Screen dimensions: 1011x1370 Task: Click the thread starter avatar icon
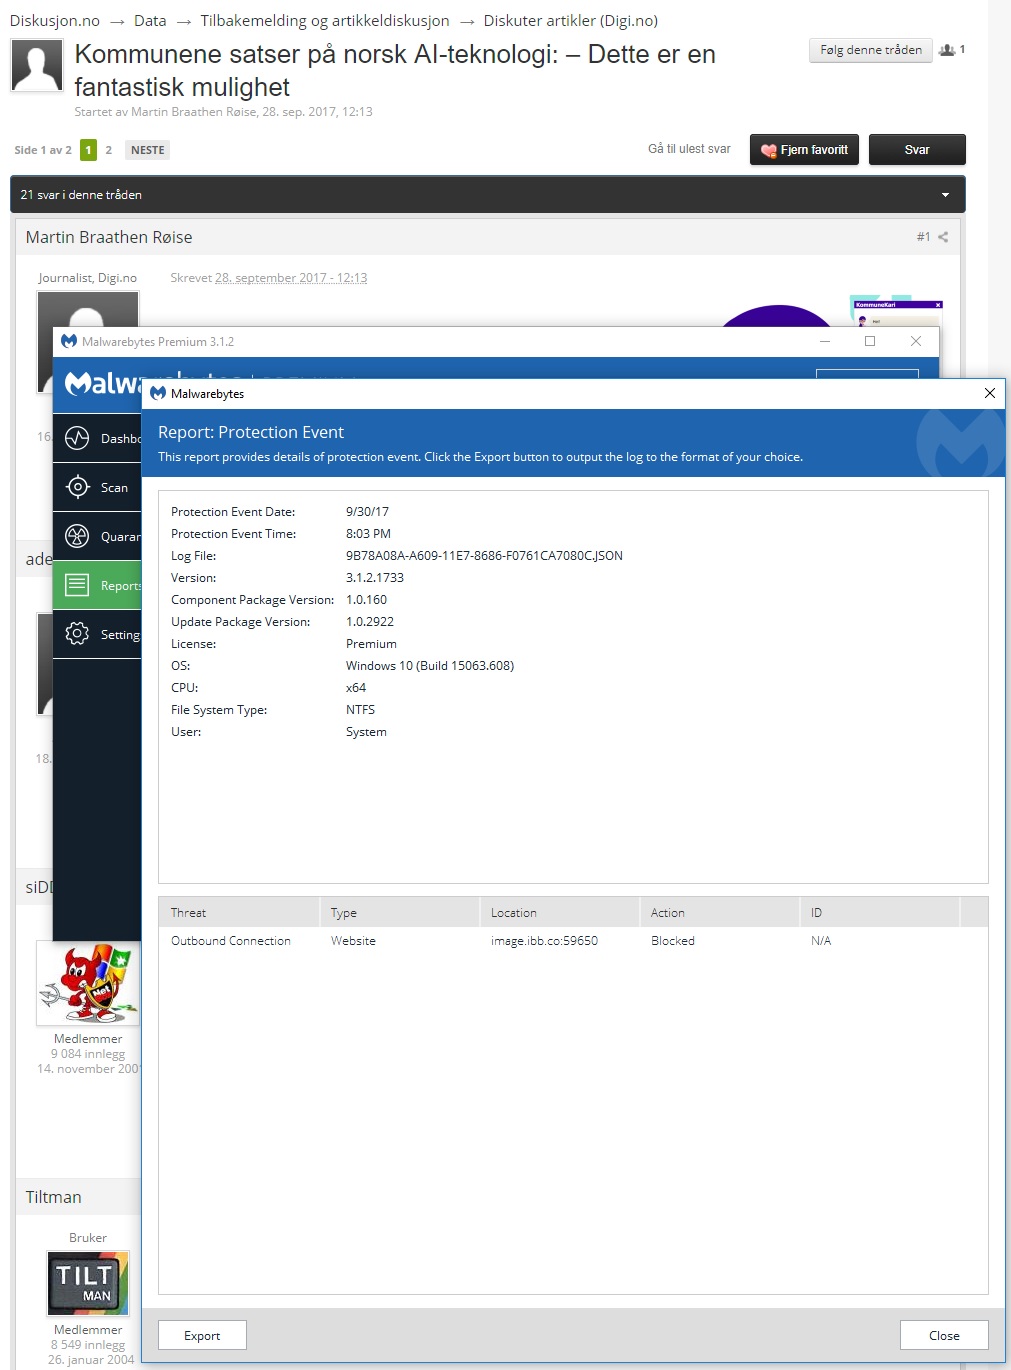click(37, 65)
